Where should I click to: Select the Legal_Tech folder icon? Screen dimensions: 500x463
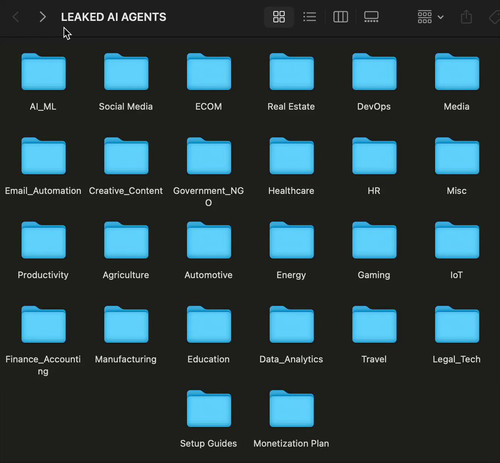[457, 324]
